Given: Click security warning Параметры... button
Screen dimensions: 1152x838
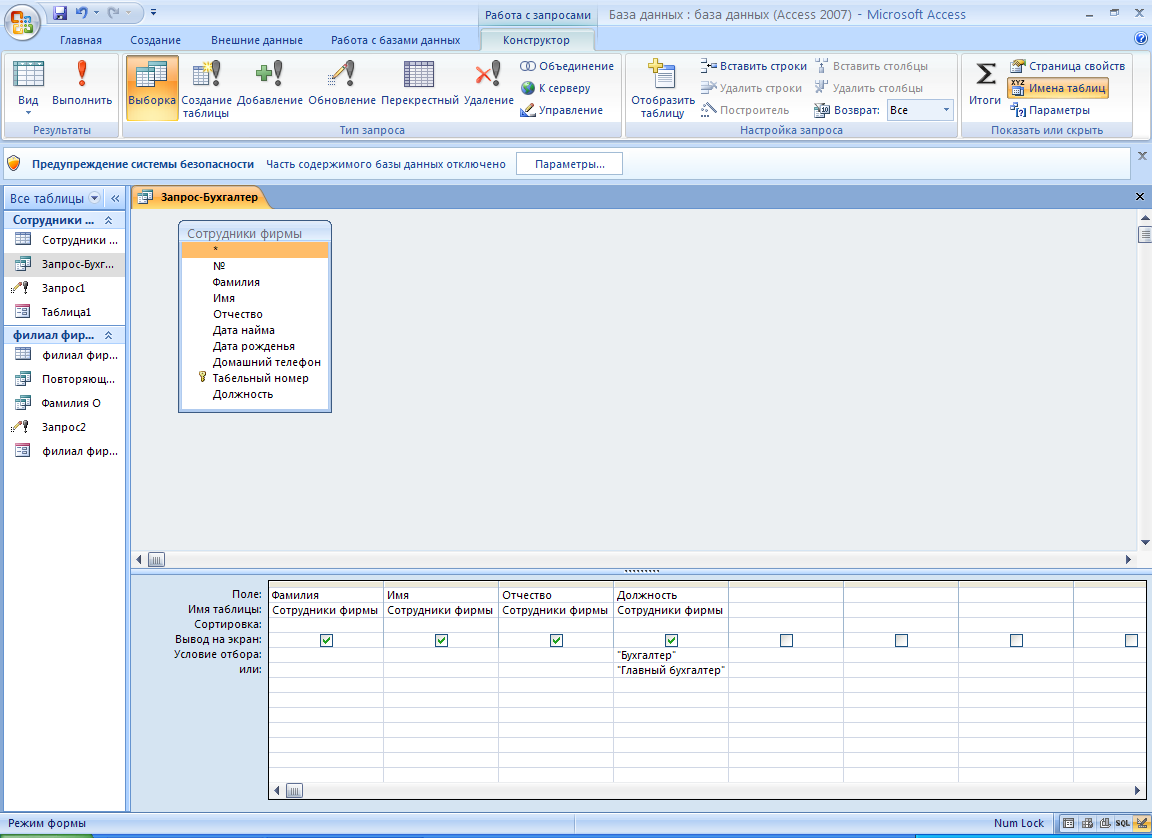Looking at the screenshot, I should 569,164.
